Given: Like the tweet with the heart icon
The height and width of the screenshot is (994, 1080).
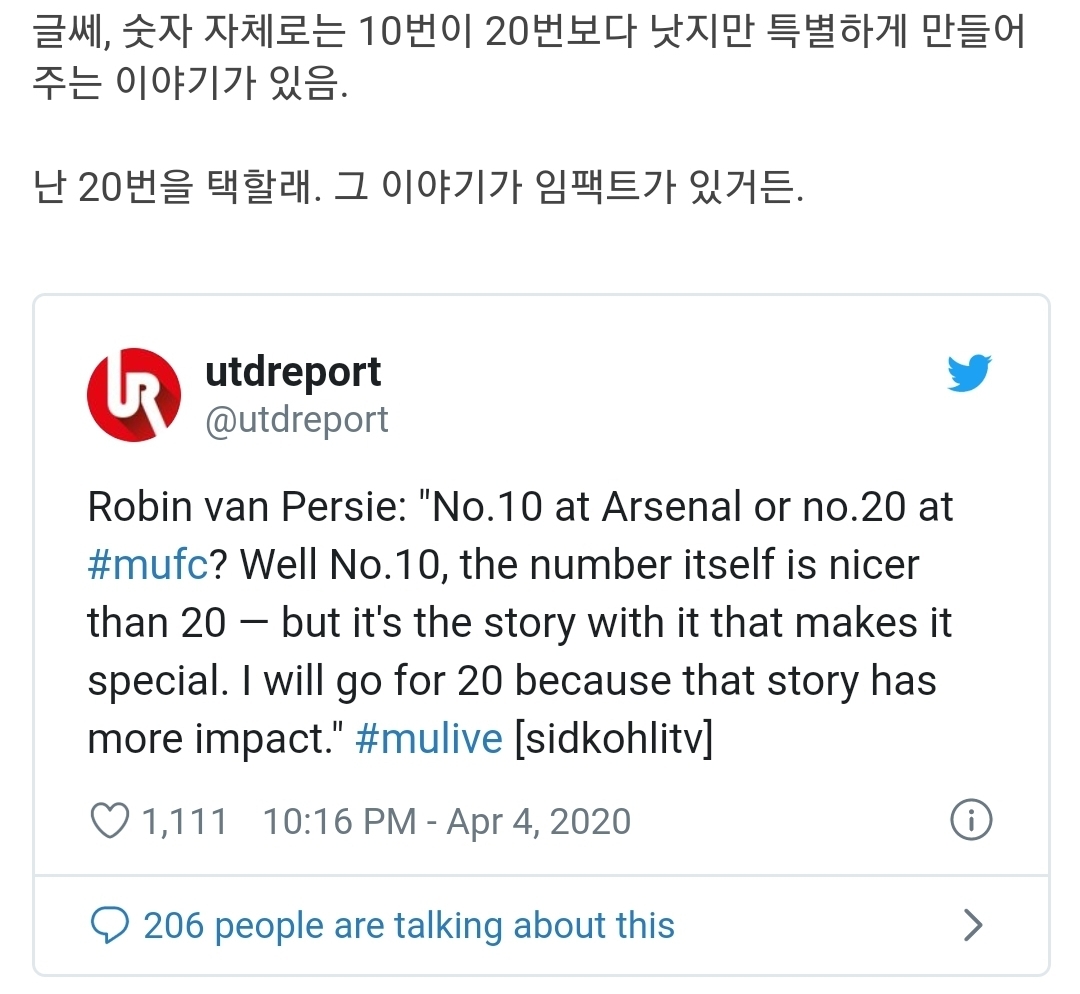Looking at the screenshot, I should click(x=109, y=822).
